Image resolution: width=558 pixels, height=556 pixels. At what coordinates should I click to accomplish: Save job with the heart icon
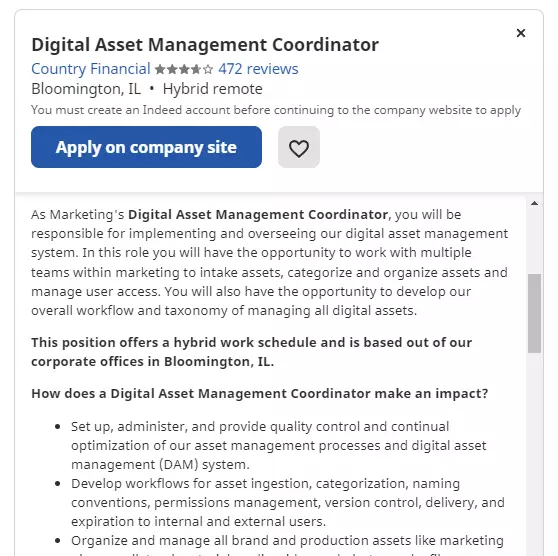click(299, 147)
